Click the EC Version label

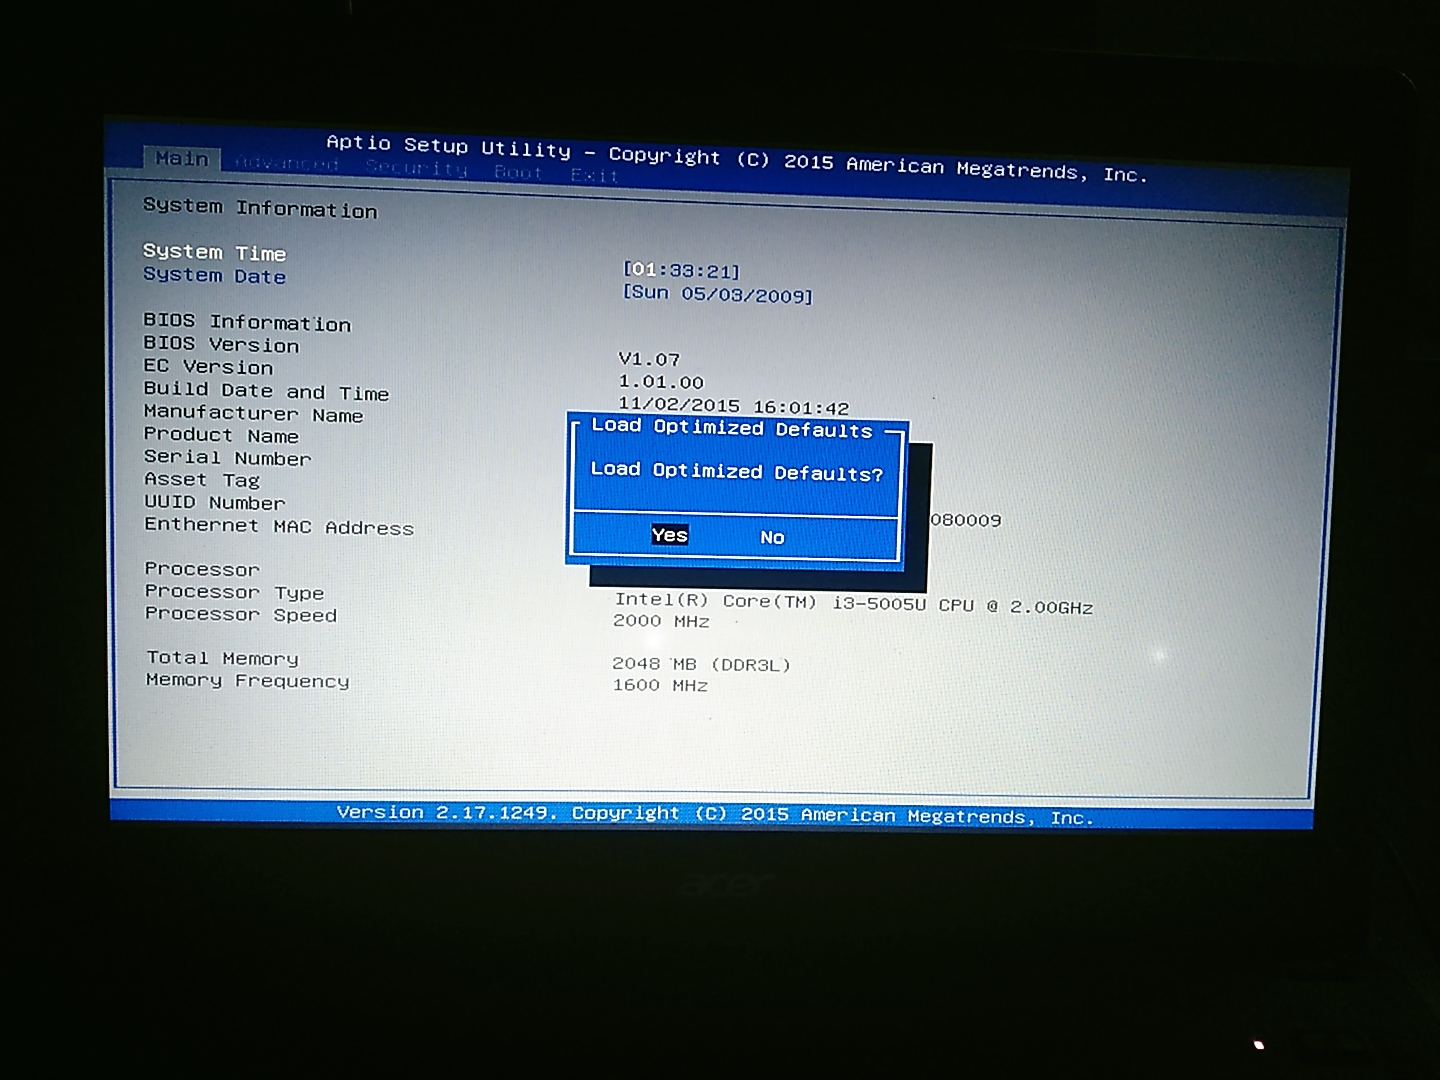coord(208,367)
